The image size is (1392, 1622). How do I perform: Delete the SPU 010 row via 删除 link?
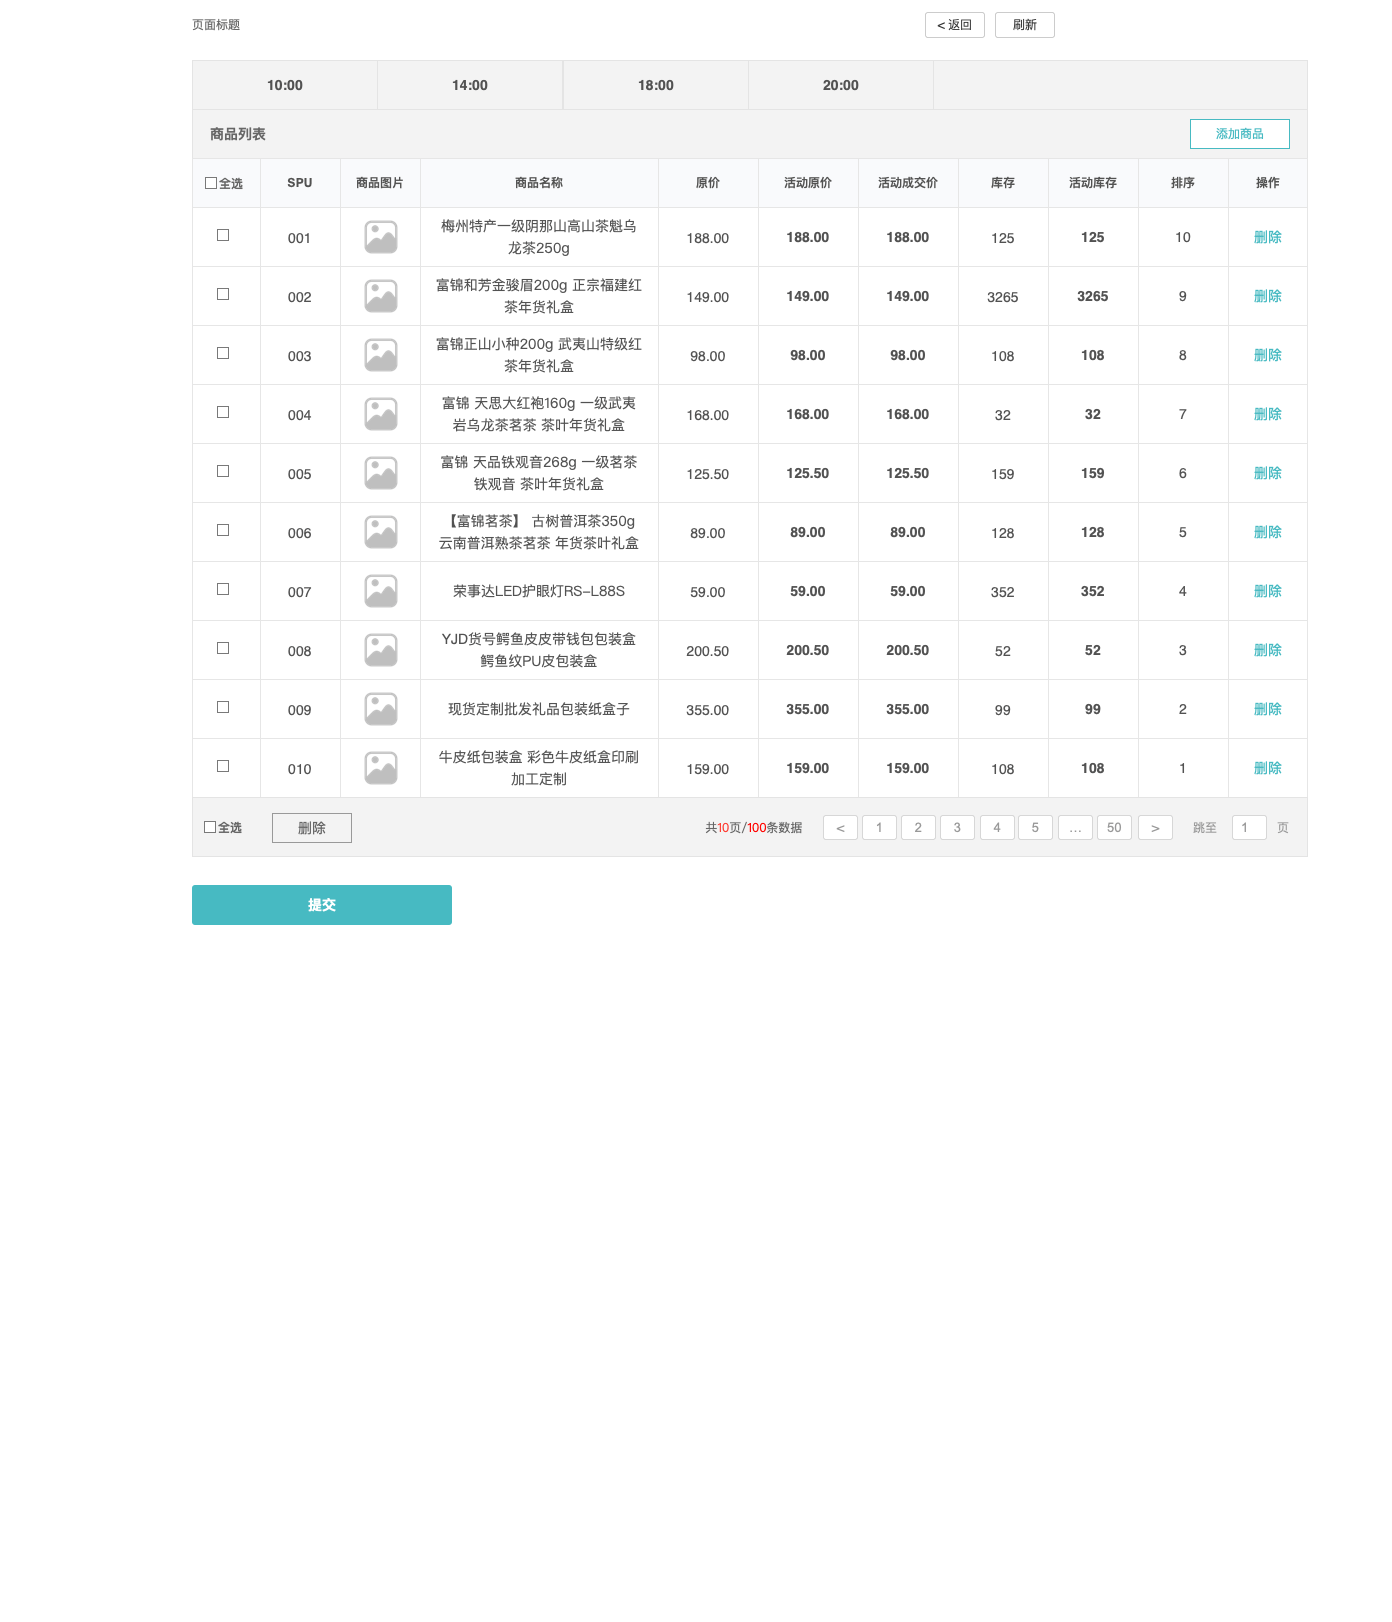pyautogui.click(x=1268, y=768)
